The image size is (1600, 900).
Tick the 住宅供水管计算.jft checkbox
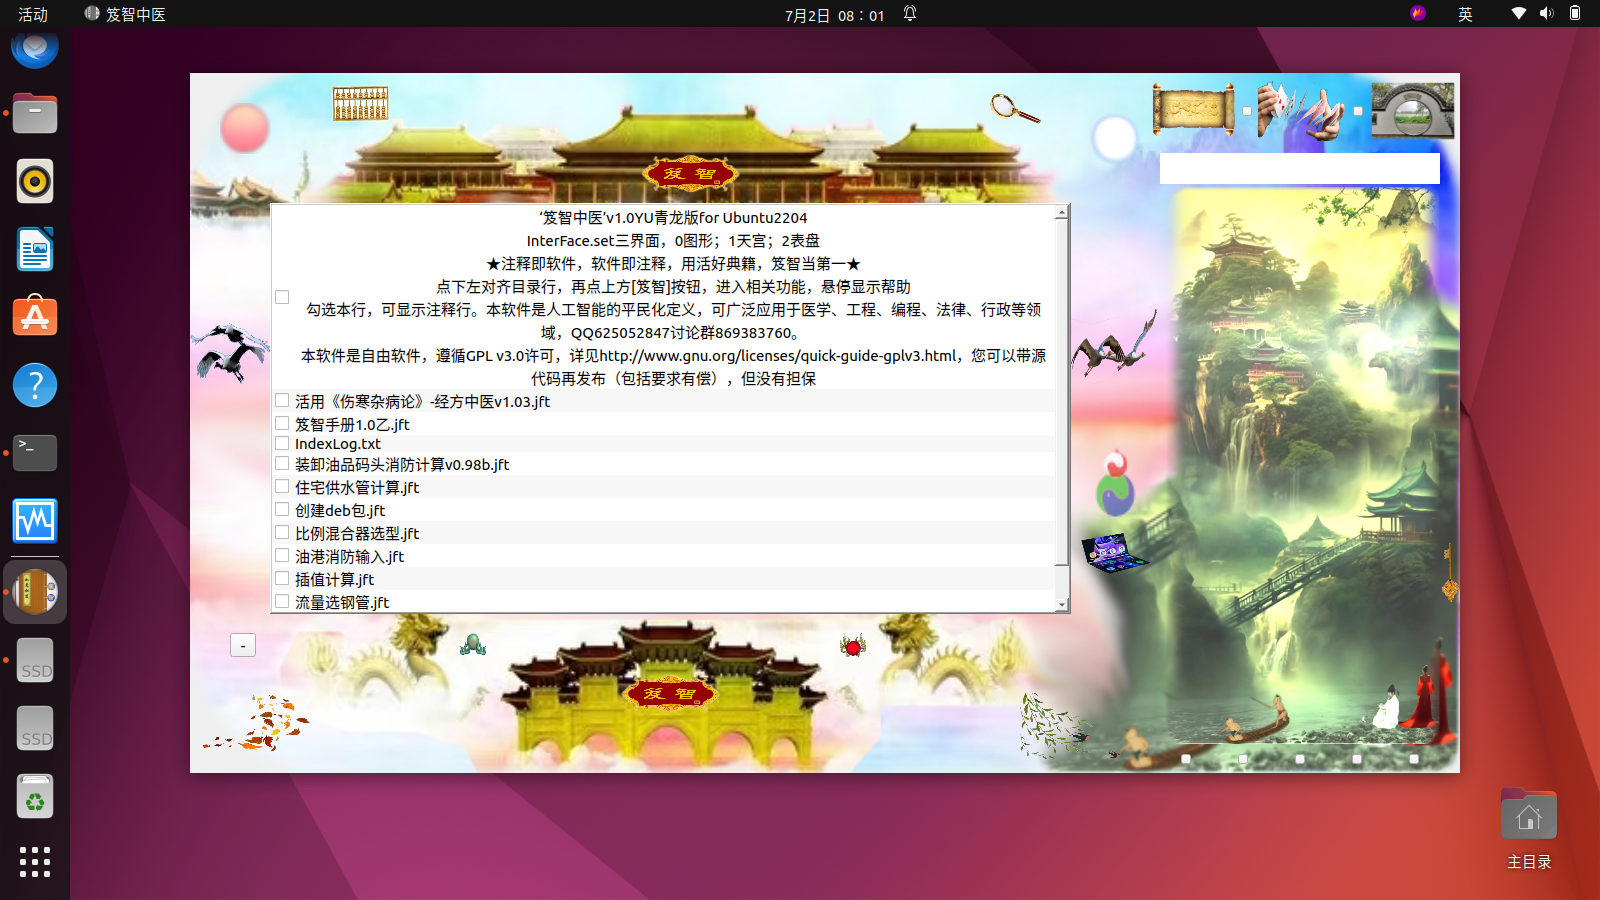pyautogui.click(x=282, y=486)
